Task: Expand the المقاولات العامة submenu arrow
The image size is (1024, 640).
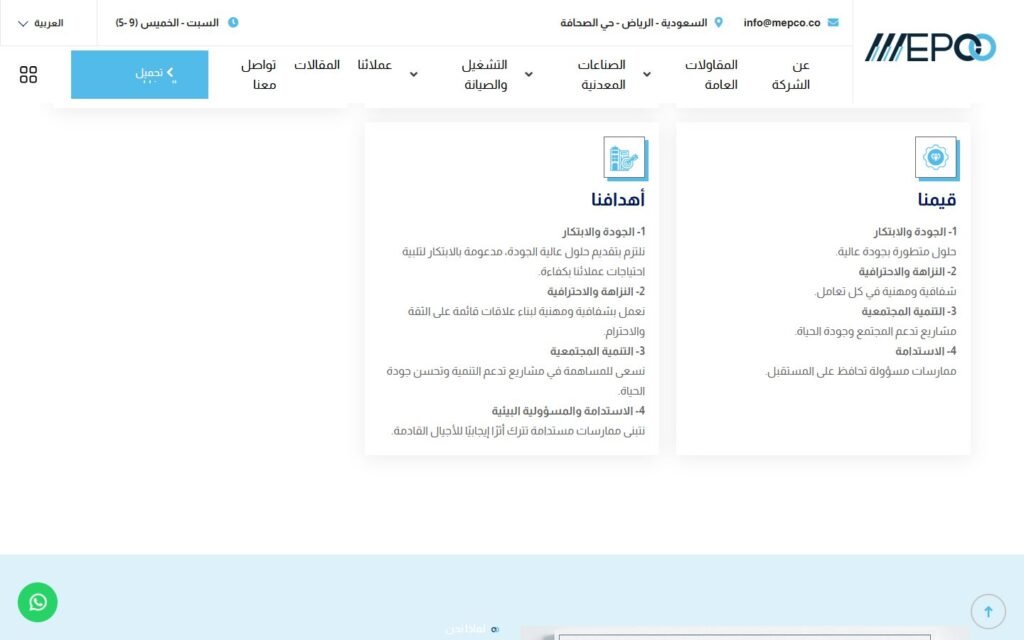Action: pyautogui.click(x=647, y=74)
